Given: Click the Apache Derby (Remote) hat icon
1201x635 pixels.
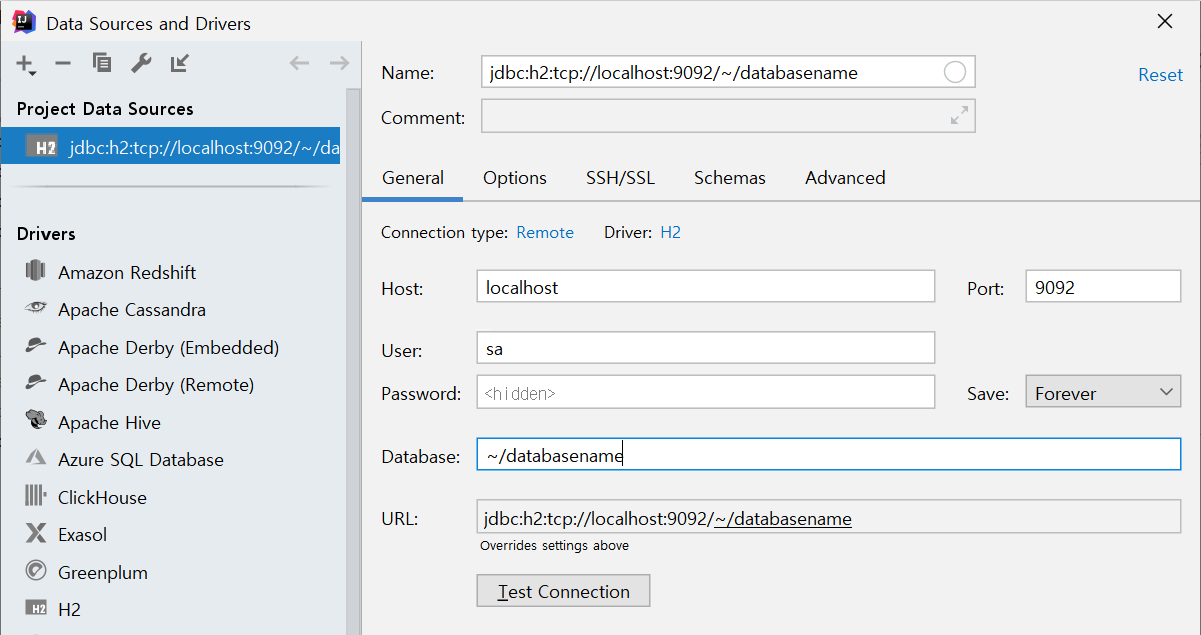Looking at the screenshot, I should (36, 384).
